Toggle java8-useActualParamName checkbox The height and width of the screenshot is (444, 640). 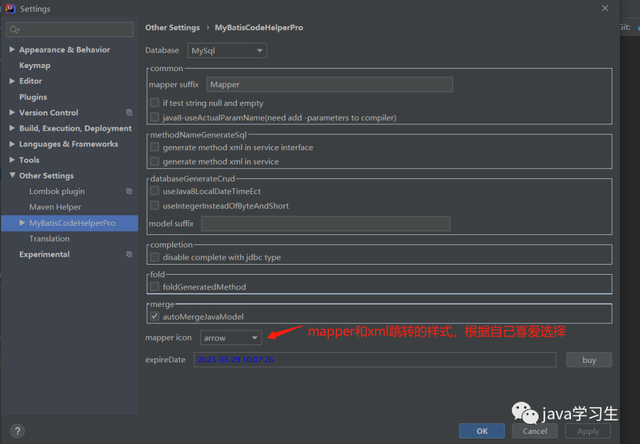click(154, 117)
